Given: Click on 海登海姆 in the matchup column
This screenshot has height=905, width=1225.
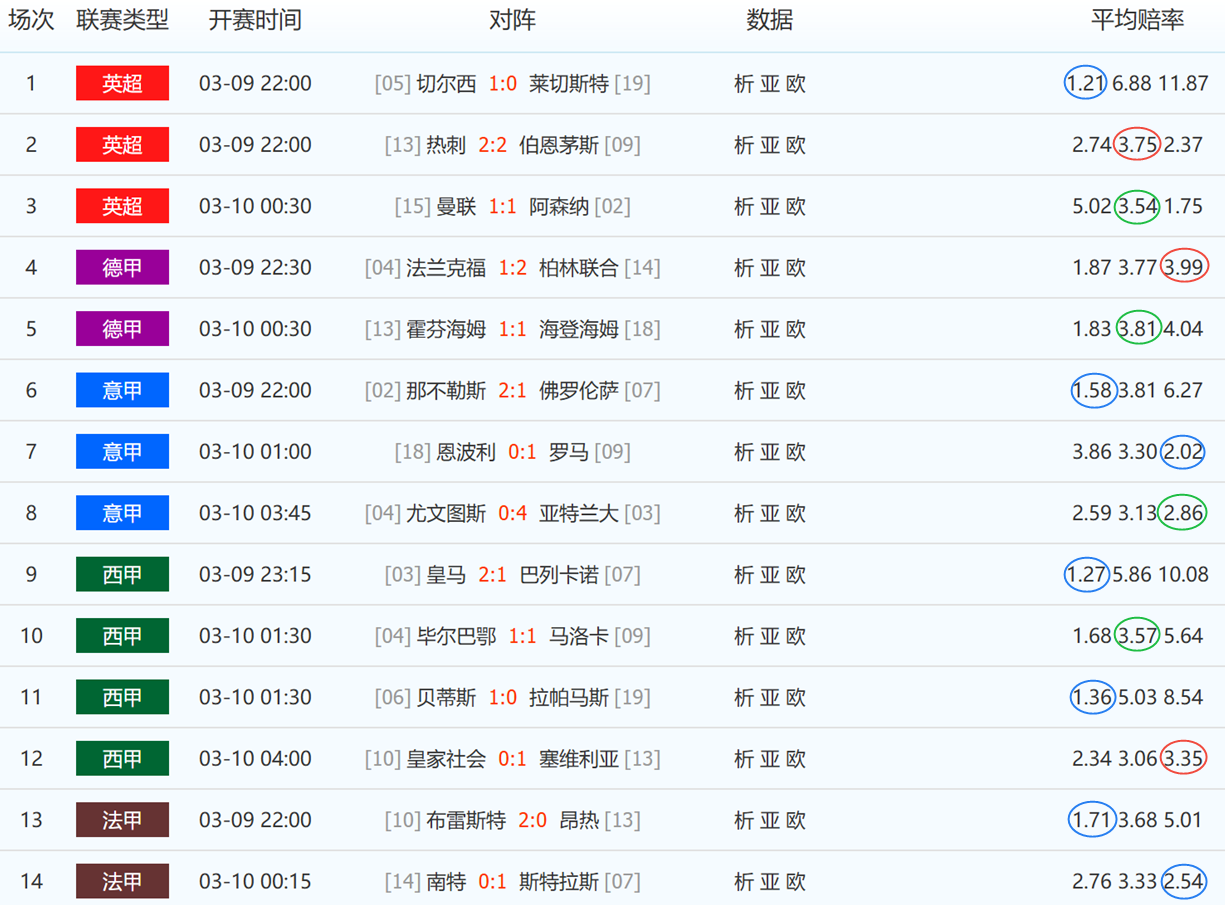Looking at the screenshot, I should point(579,329).
